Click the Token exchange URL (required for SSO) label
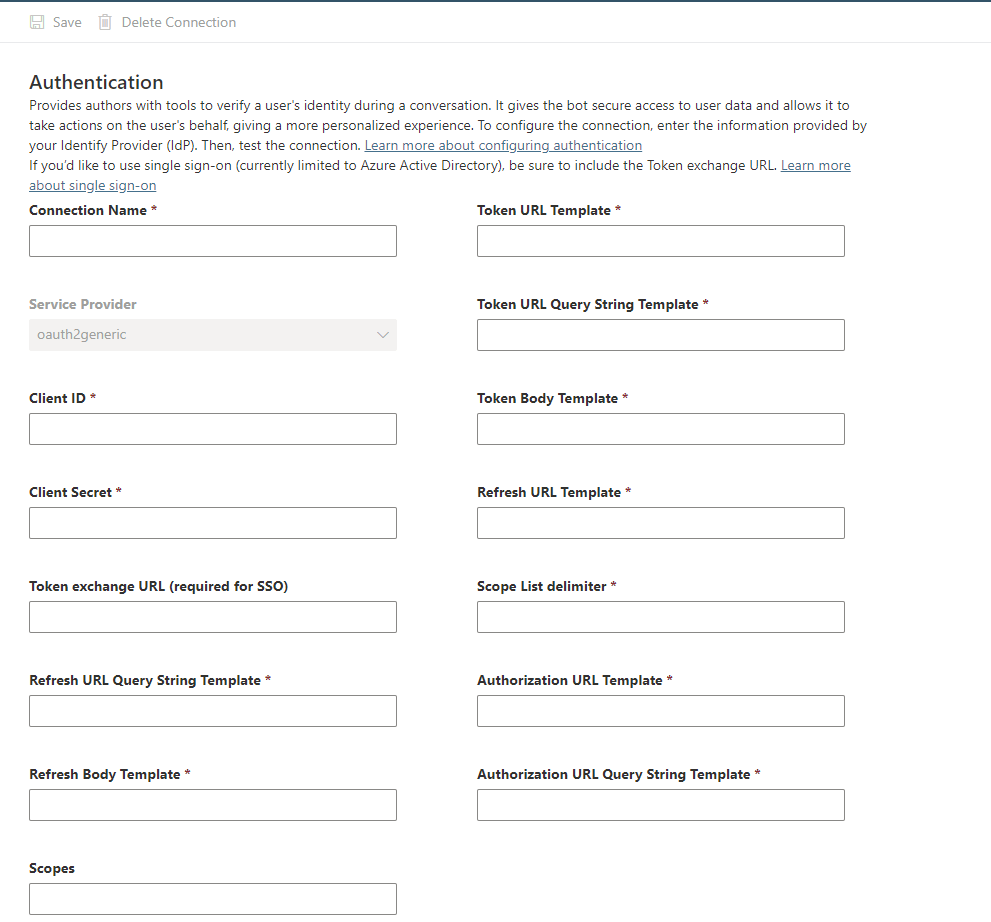This screenshot has height=922, width=991. (x=159, y=586)
